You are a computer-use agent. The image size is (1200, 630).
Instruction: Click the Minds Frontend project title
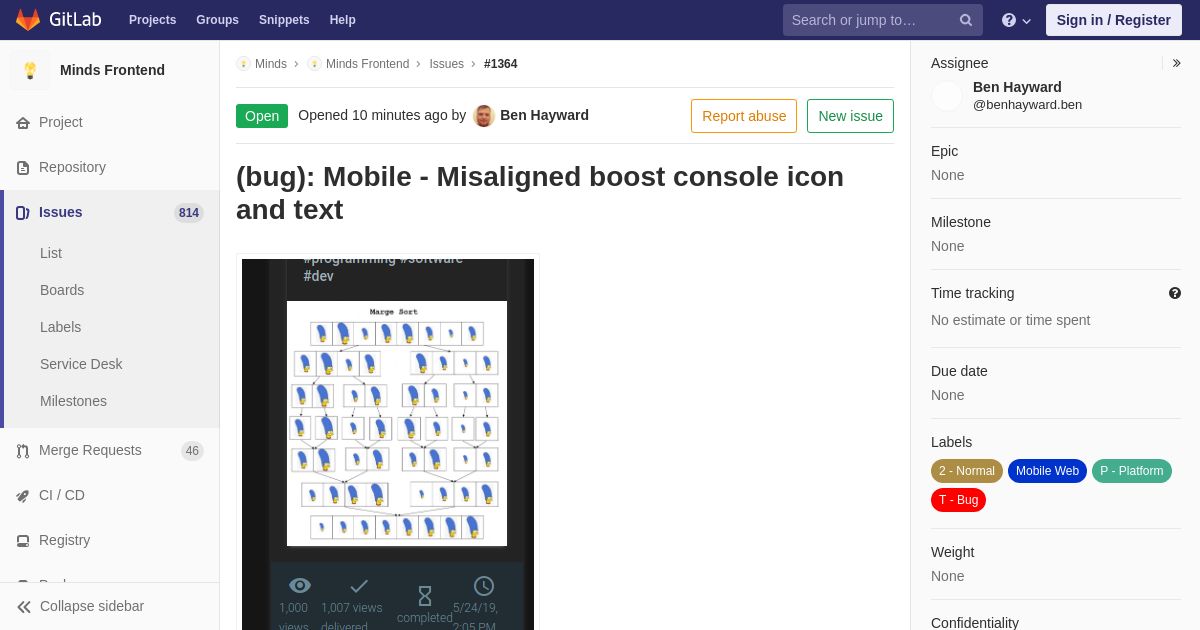112,70
